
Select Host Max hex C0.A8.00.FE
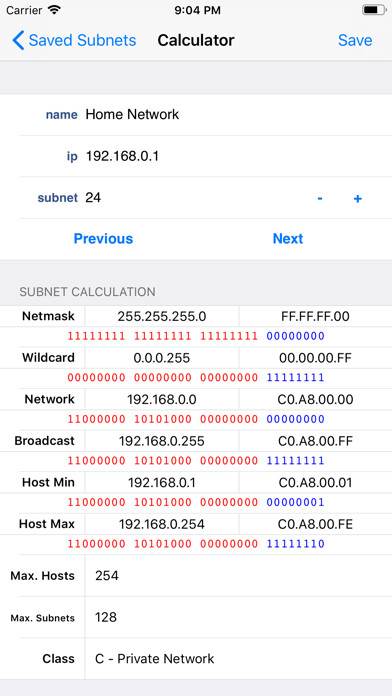[x=315, y=525]
